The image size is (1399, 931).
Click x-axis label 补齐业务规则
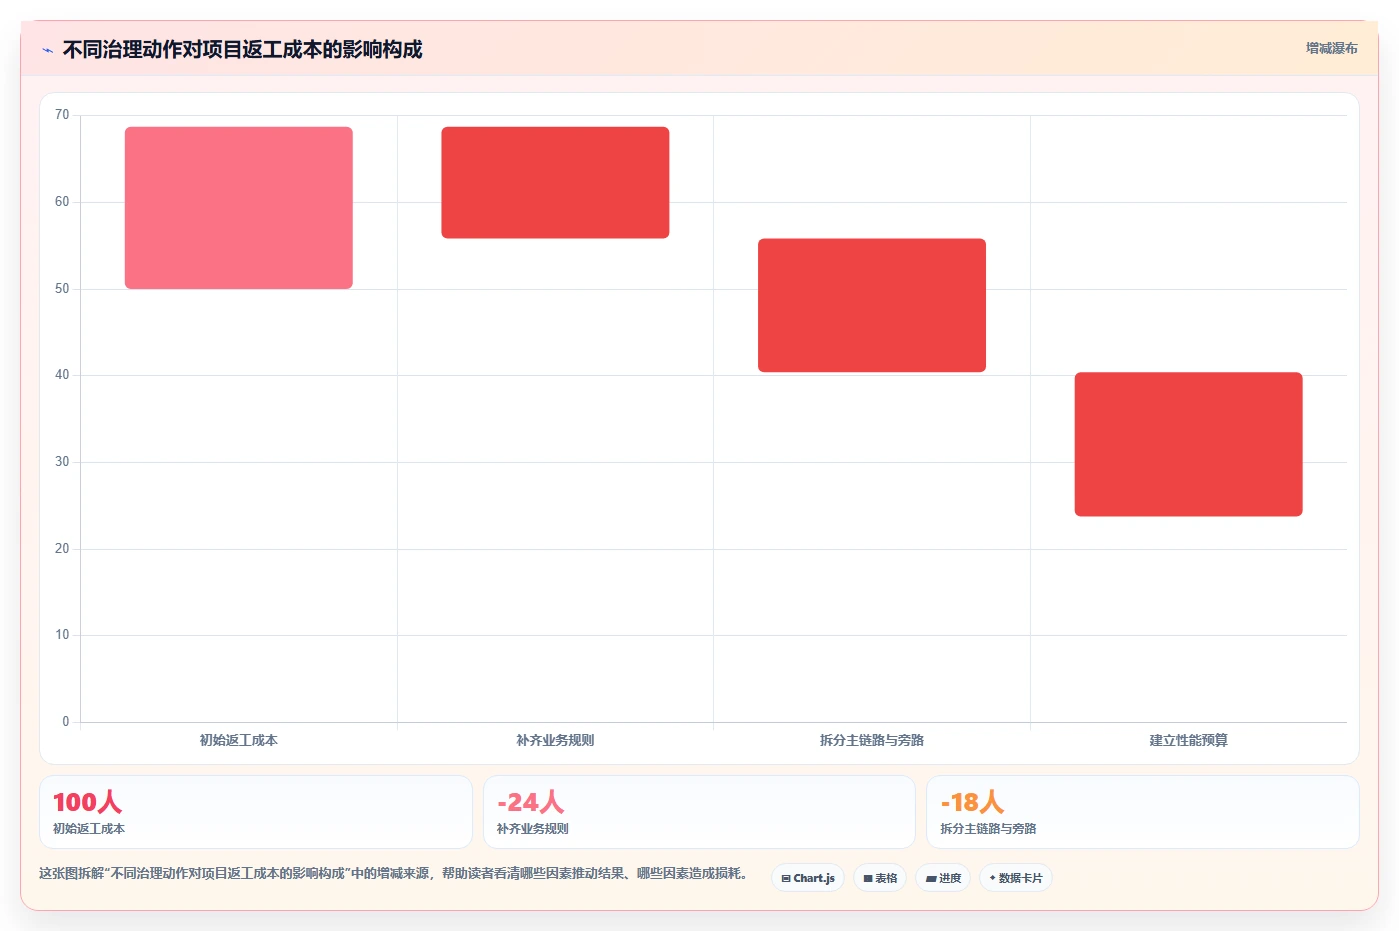tap(555, 740)
